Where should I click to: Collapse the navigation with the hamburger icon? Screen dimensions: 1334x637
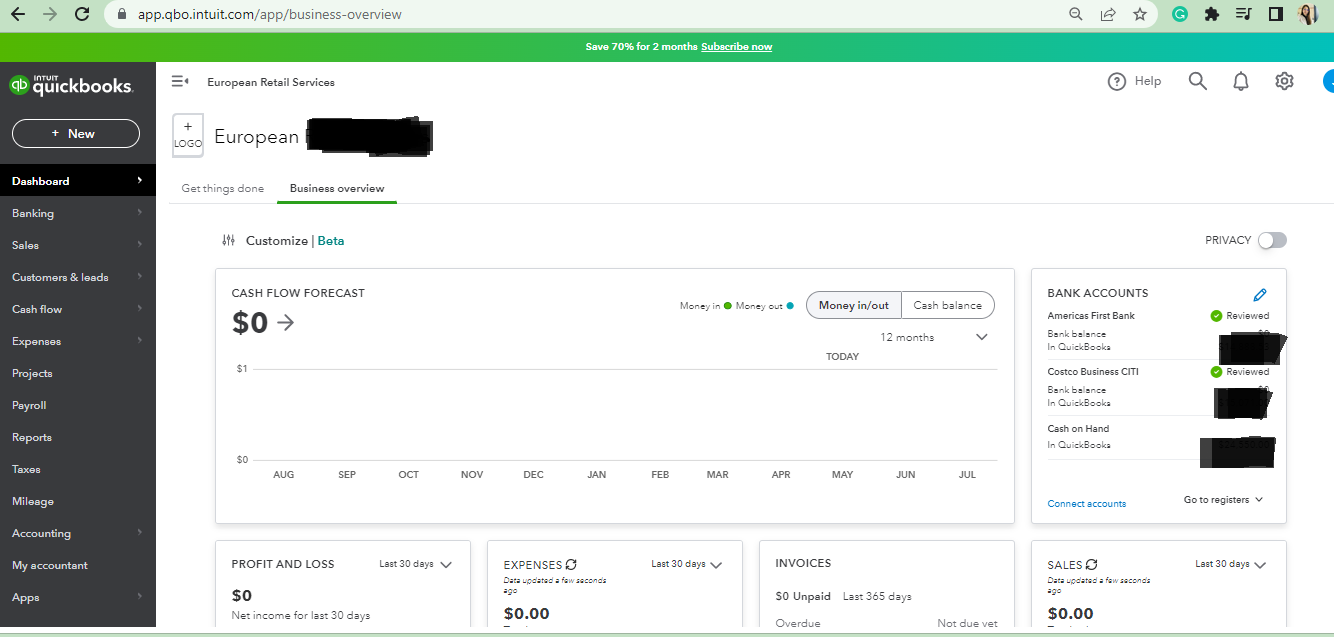(180, 82)
